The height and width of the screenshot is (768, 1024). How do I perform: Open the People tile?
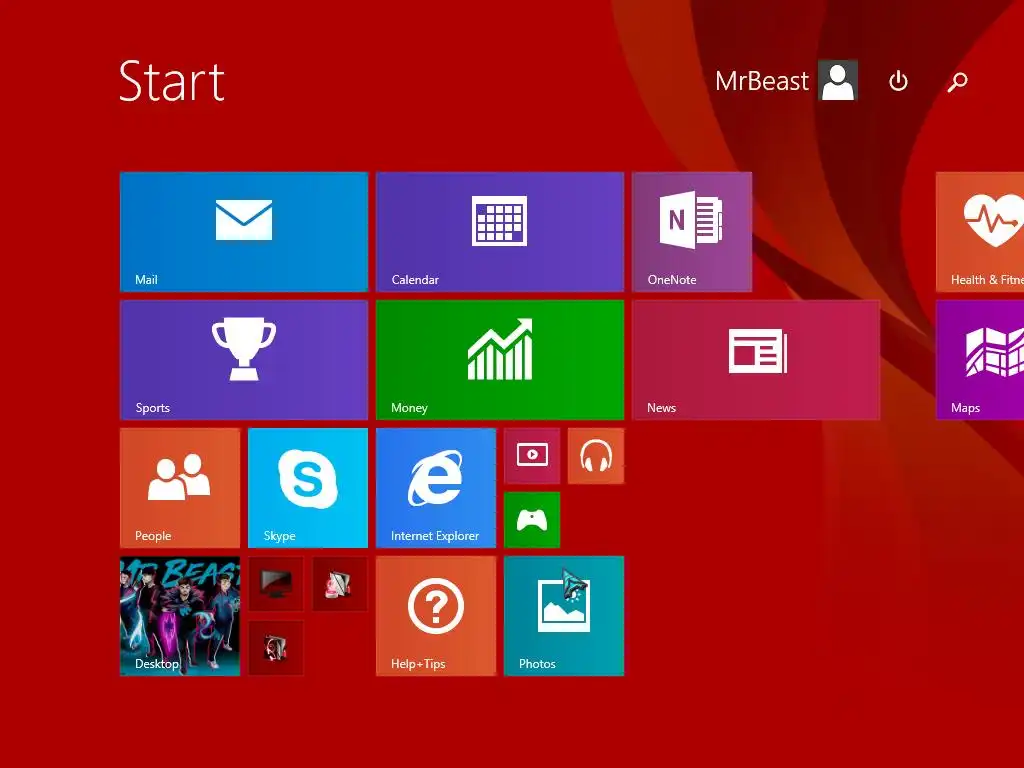click(x=180, y=488)
